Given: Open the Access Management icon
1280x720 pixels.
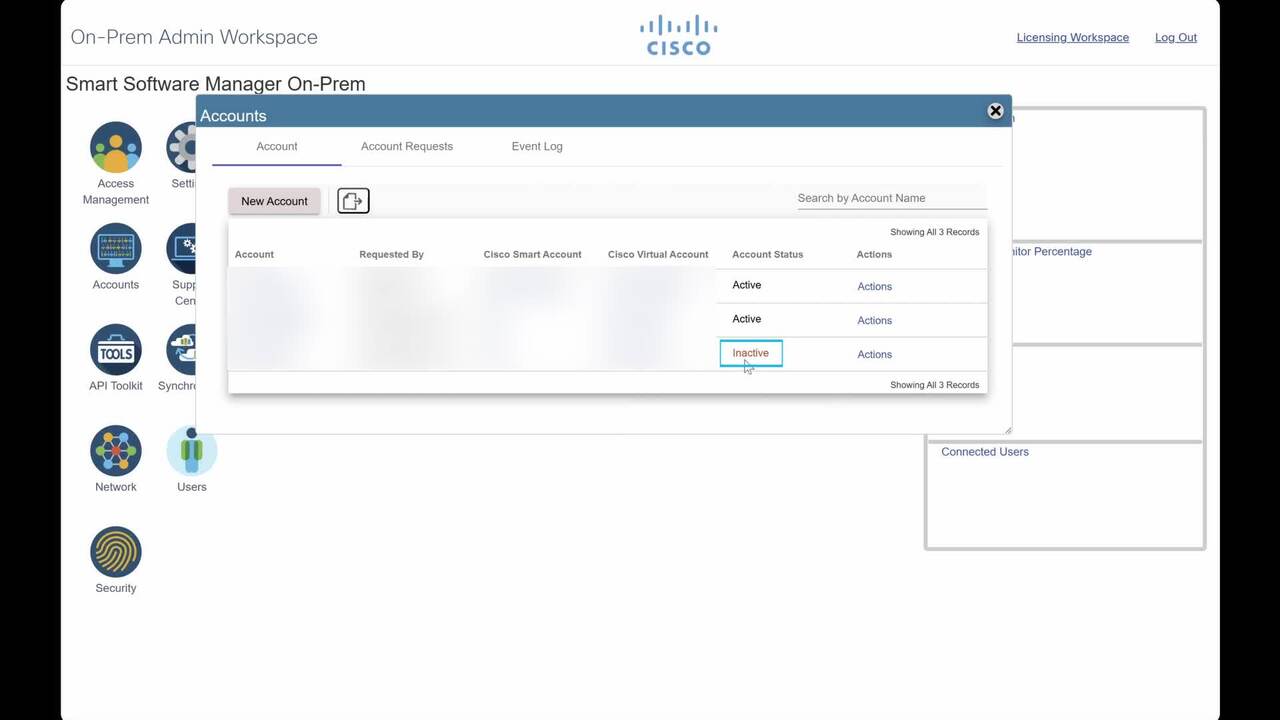Looking at the screenshot, I should [115, 148].
